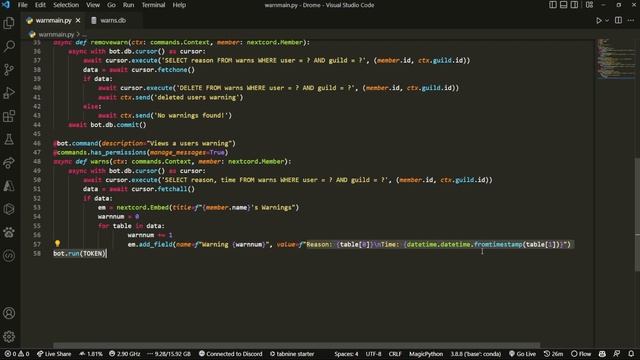Open the paw icon extension view

pos(9,233)
